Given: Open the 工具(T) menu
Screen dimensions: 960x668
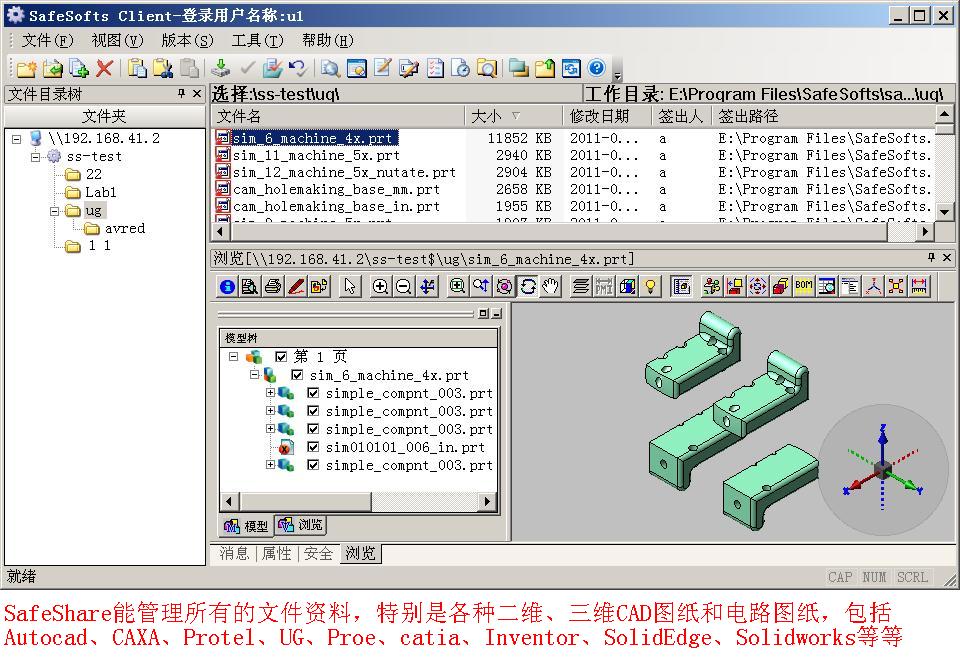Looking at the screenshot, I should point(257,40).
